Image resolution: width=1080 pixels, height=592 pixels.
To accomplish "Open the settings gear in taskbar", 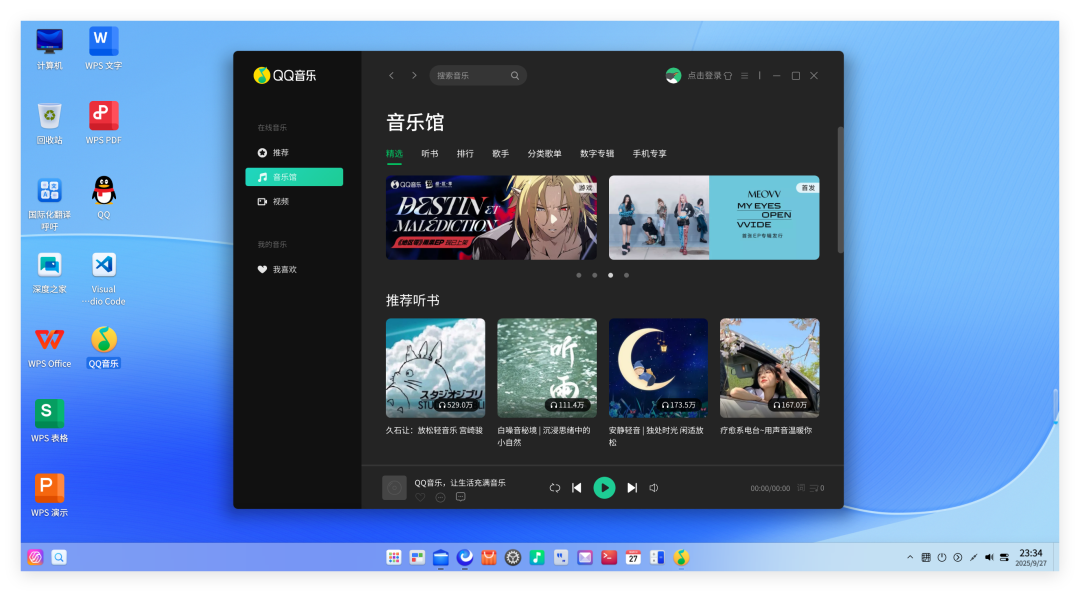I will [513, 558].
